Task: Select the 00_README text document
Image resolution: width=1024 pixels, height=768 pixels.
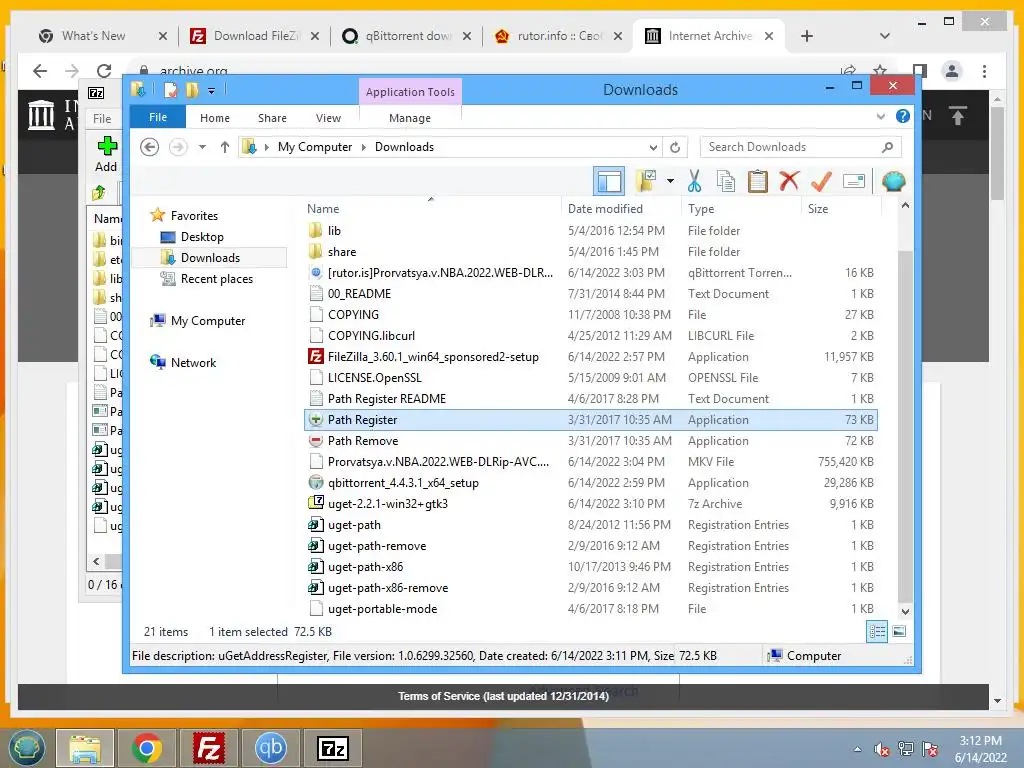Action: point(591,294)
